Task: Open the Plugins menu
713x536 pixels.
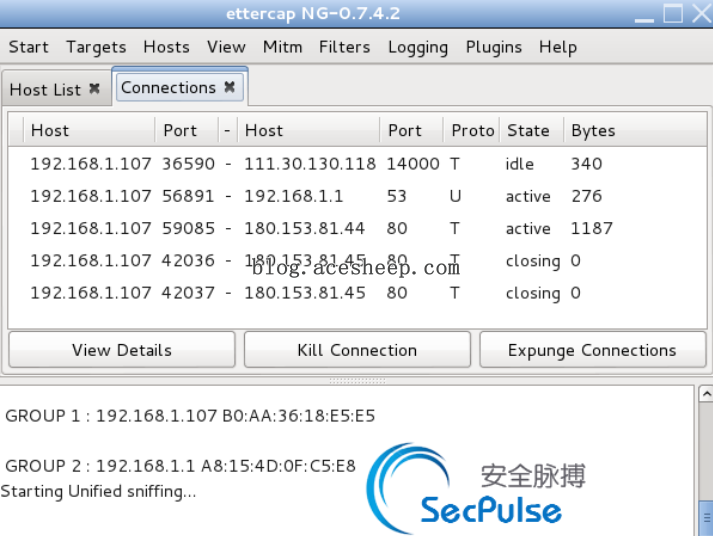Action: 493,47
